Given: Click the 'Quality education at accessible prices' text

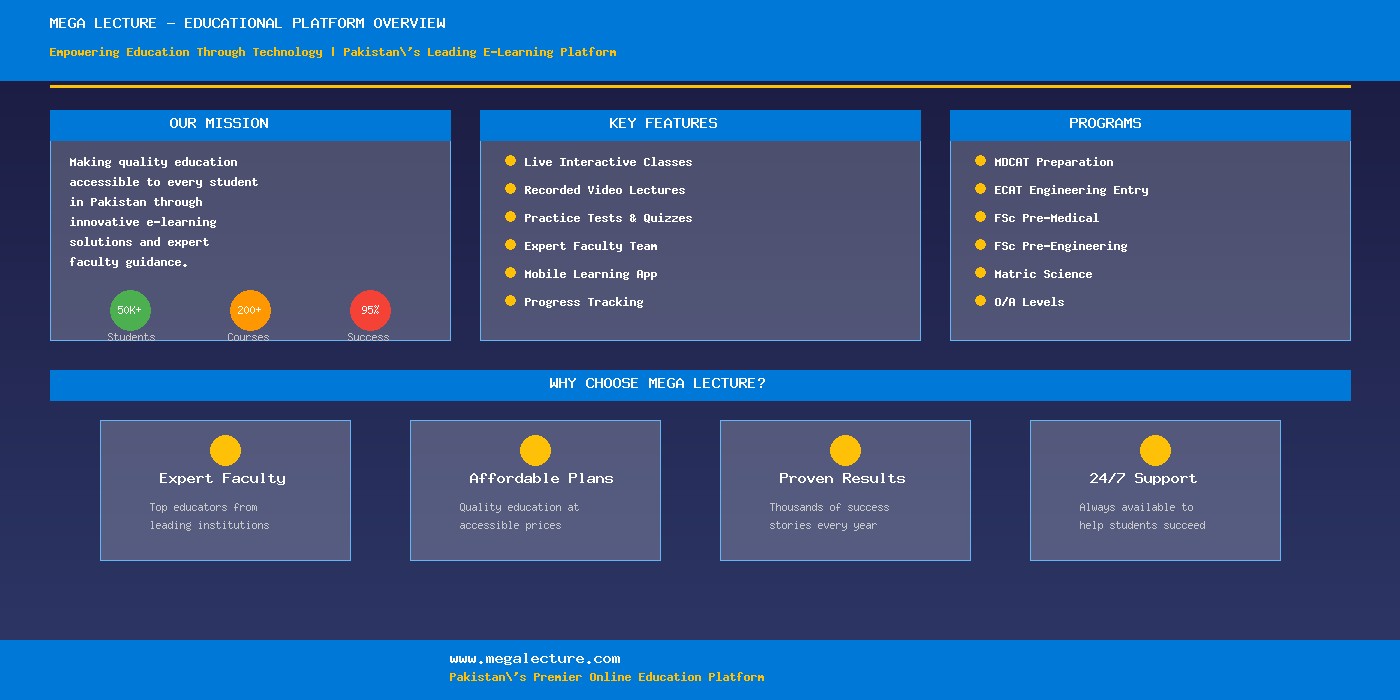Looking at the screenshot, I should [519, 516].
